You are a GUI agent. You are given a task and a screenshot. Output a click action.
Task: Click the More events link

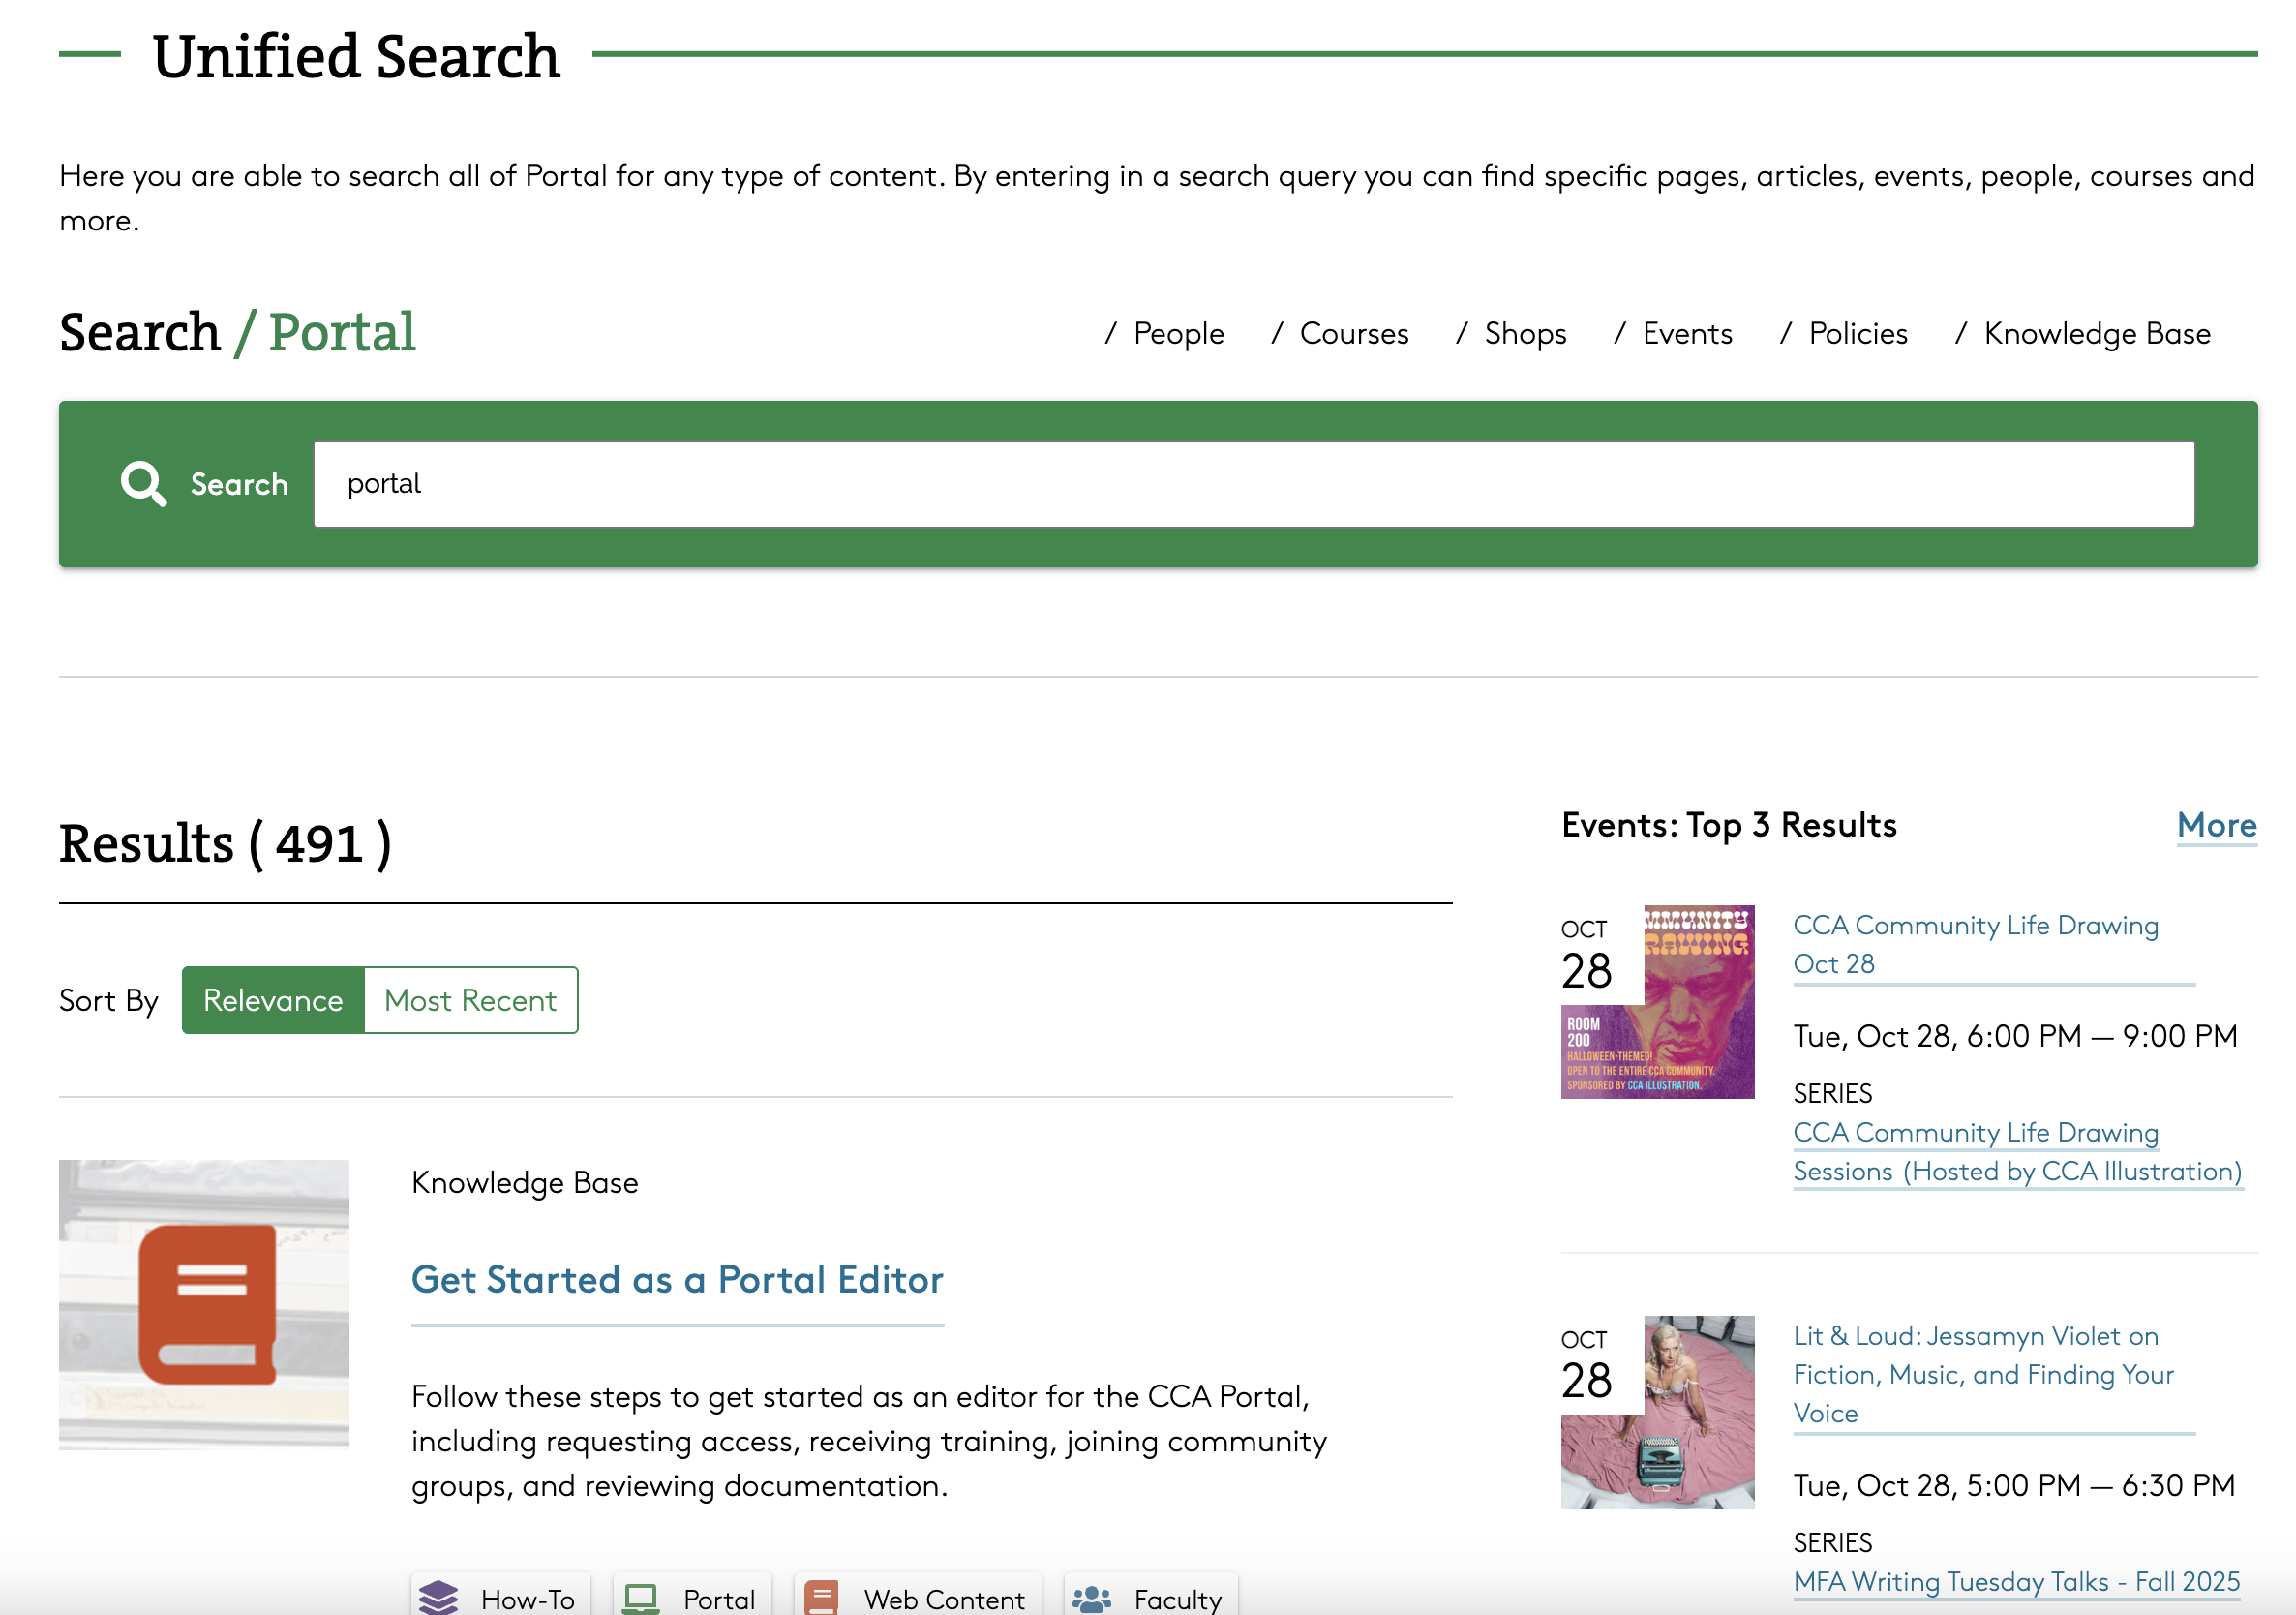click(2216, 826)
